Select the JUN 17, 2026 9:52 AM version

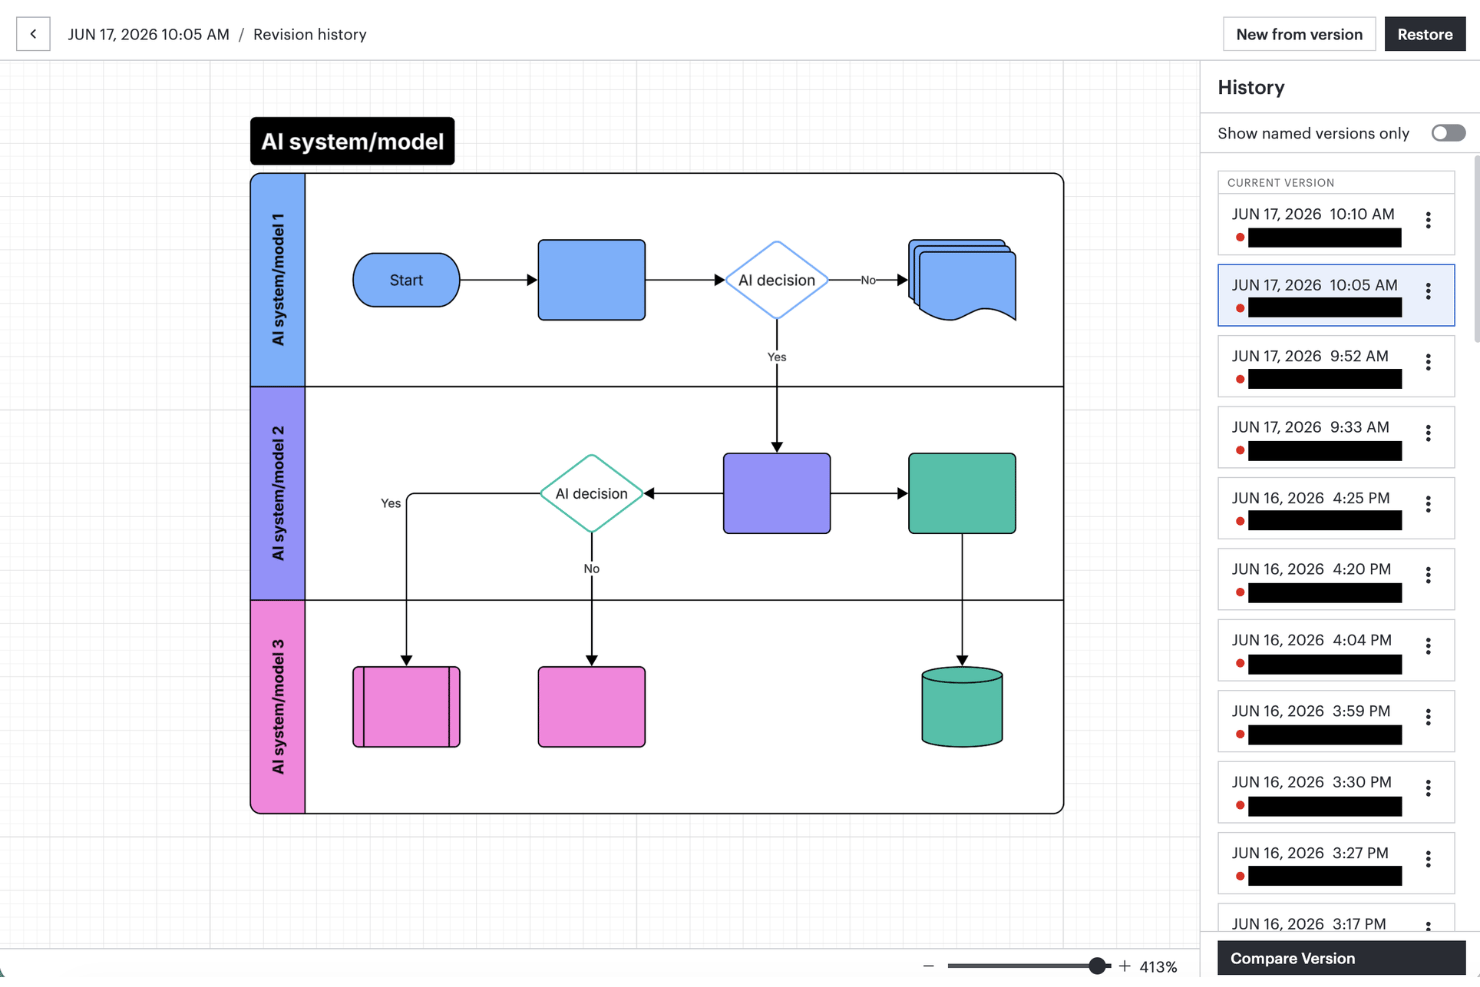click(1336, 366)
